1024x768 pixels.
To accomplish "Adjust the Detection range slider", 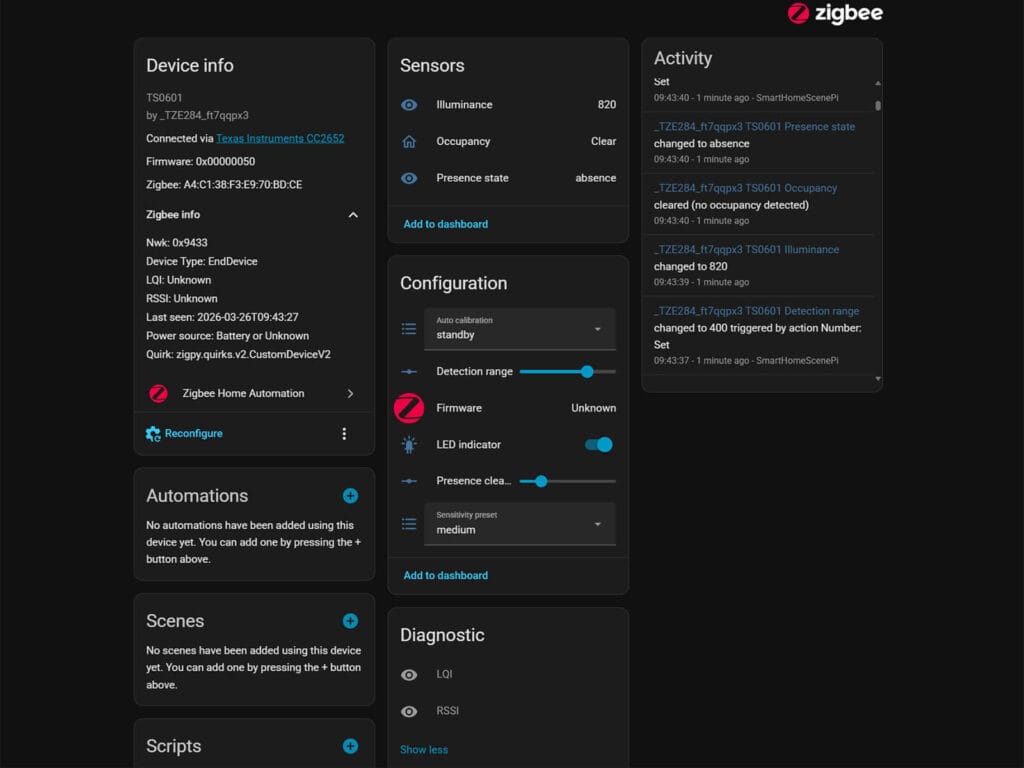I will [x=587, y=372].
